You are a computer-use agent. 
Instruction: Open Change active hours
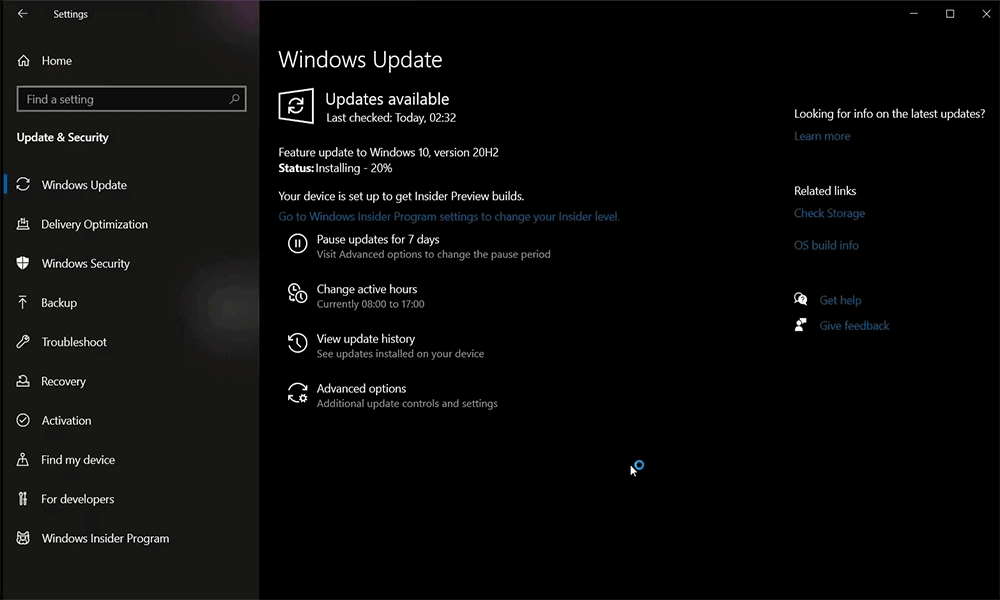(367, 289)
